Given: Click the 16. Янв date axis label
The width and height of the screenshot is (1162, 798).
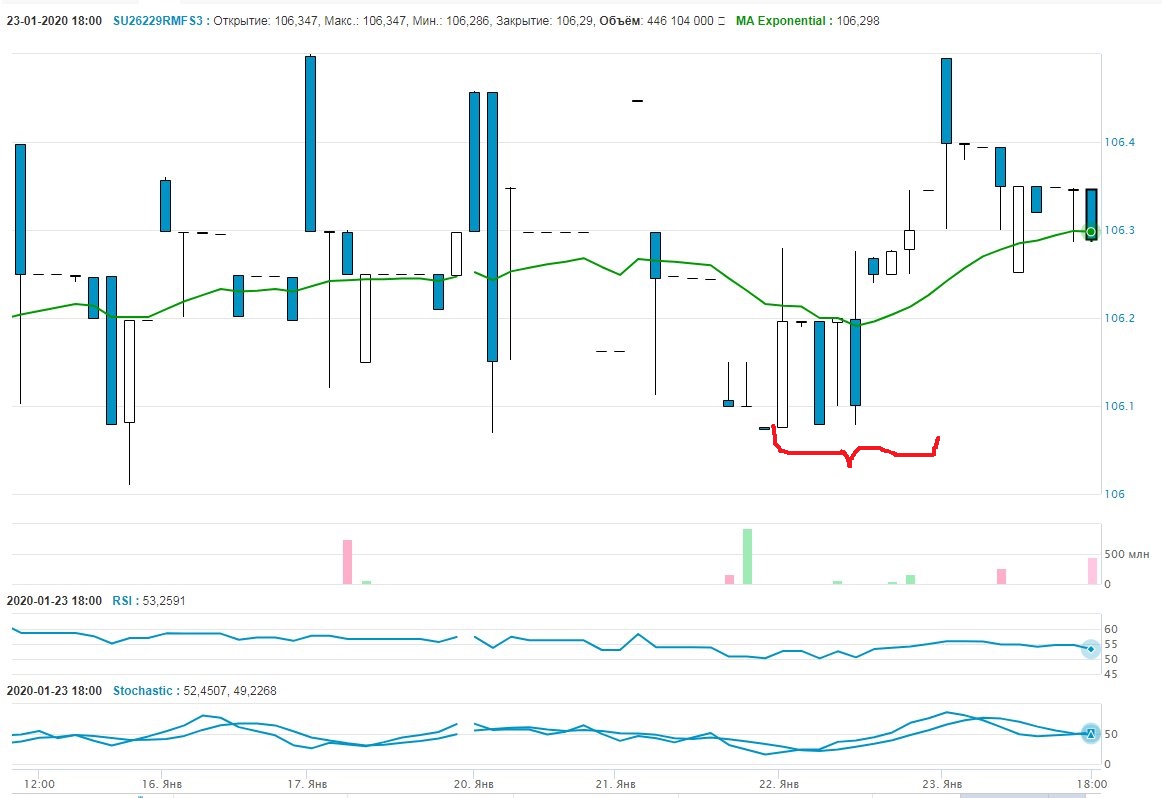Looking at the screenshot, I should point(162,784).
